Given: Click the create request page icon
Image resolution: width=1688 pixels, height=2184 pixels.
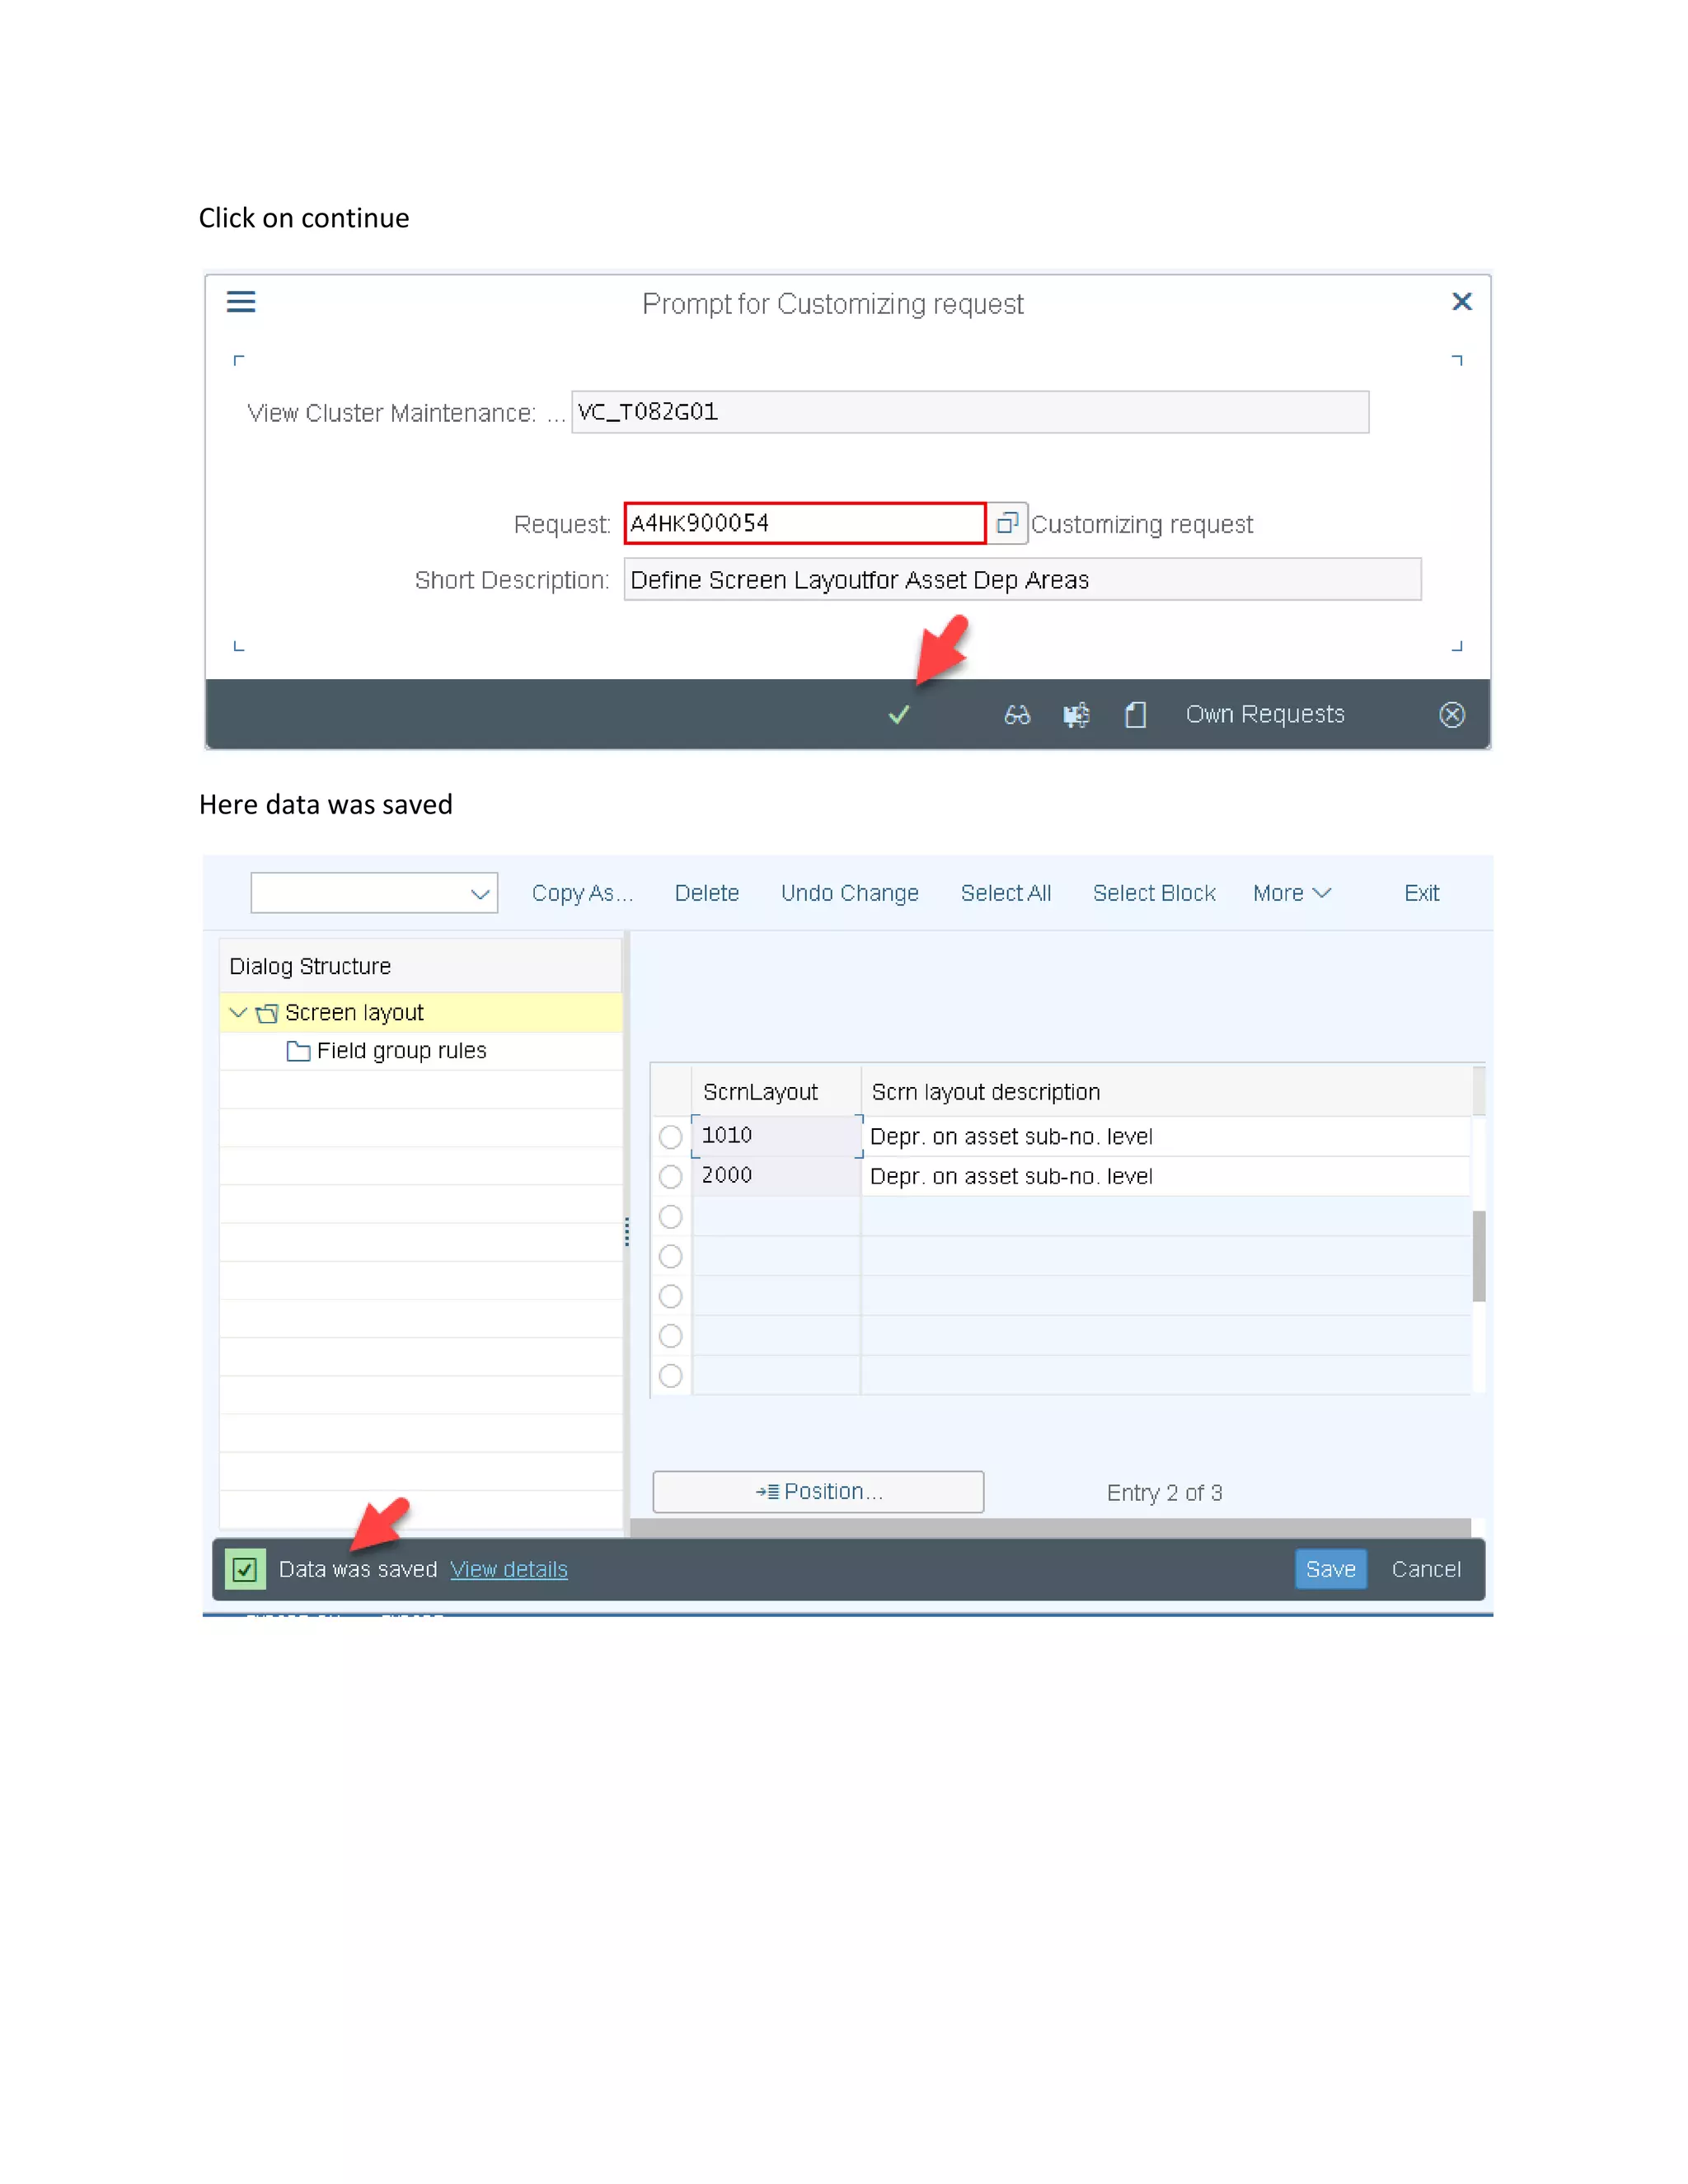Looking at the screenshot, I should [1135, 715].
